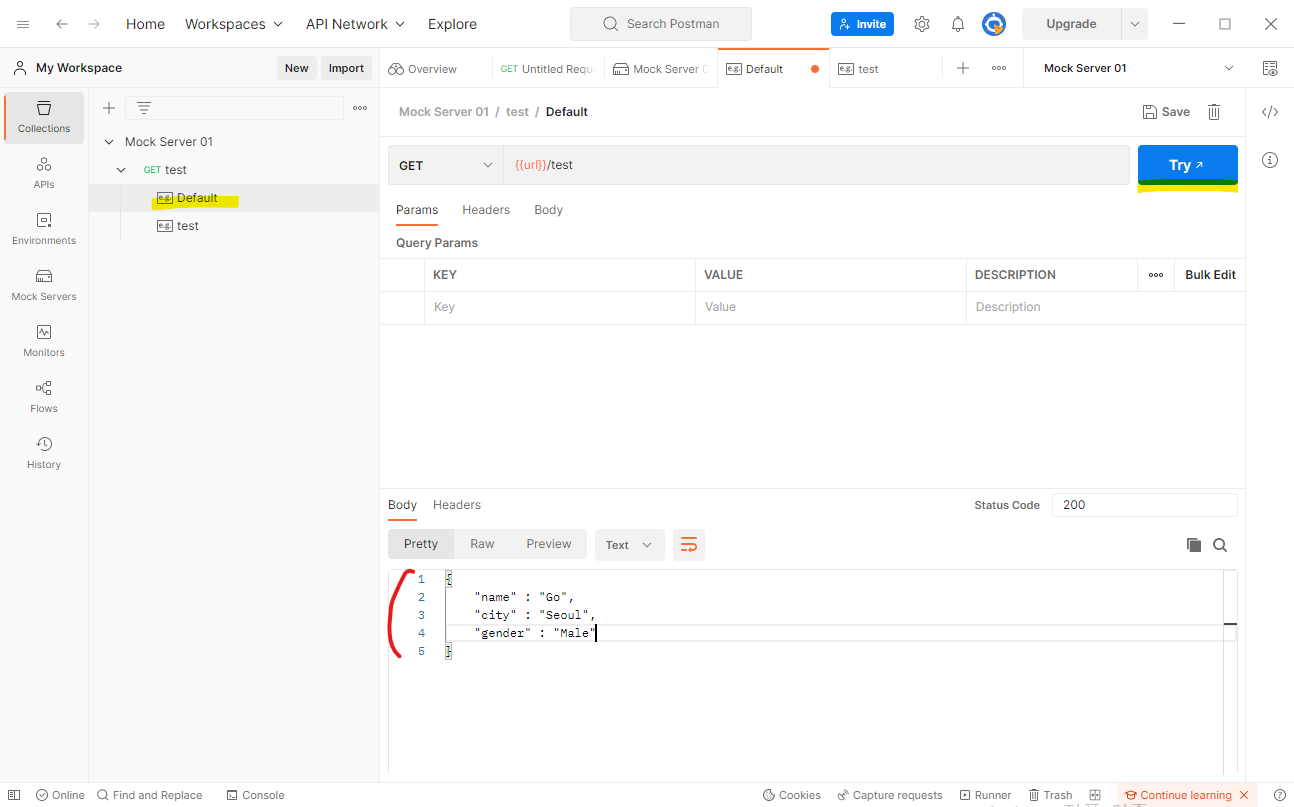The width and height of the screenshot is (1294, 807).
Task: Open the tab options three-dot menu
Action: coord(999,68)
